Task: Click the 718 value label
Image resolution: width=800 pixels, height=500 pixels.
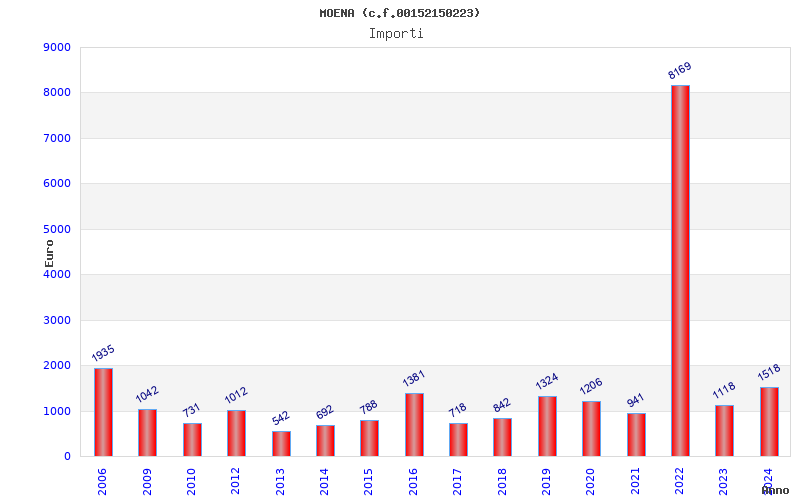Action: [x=457, y=410]
